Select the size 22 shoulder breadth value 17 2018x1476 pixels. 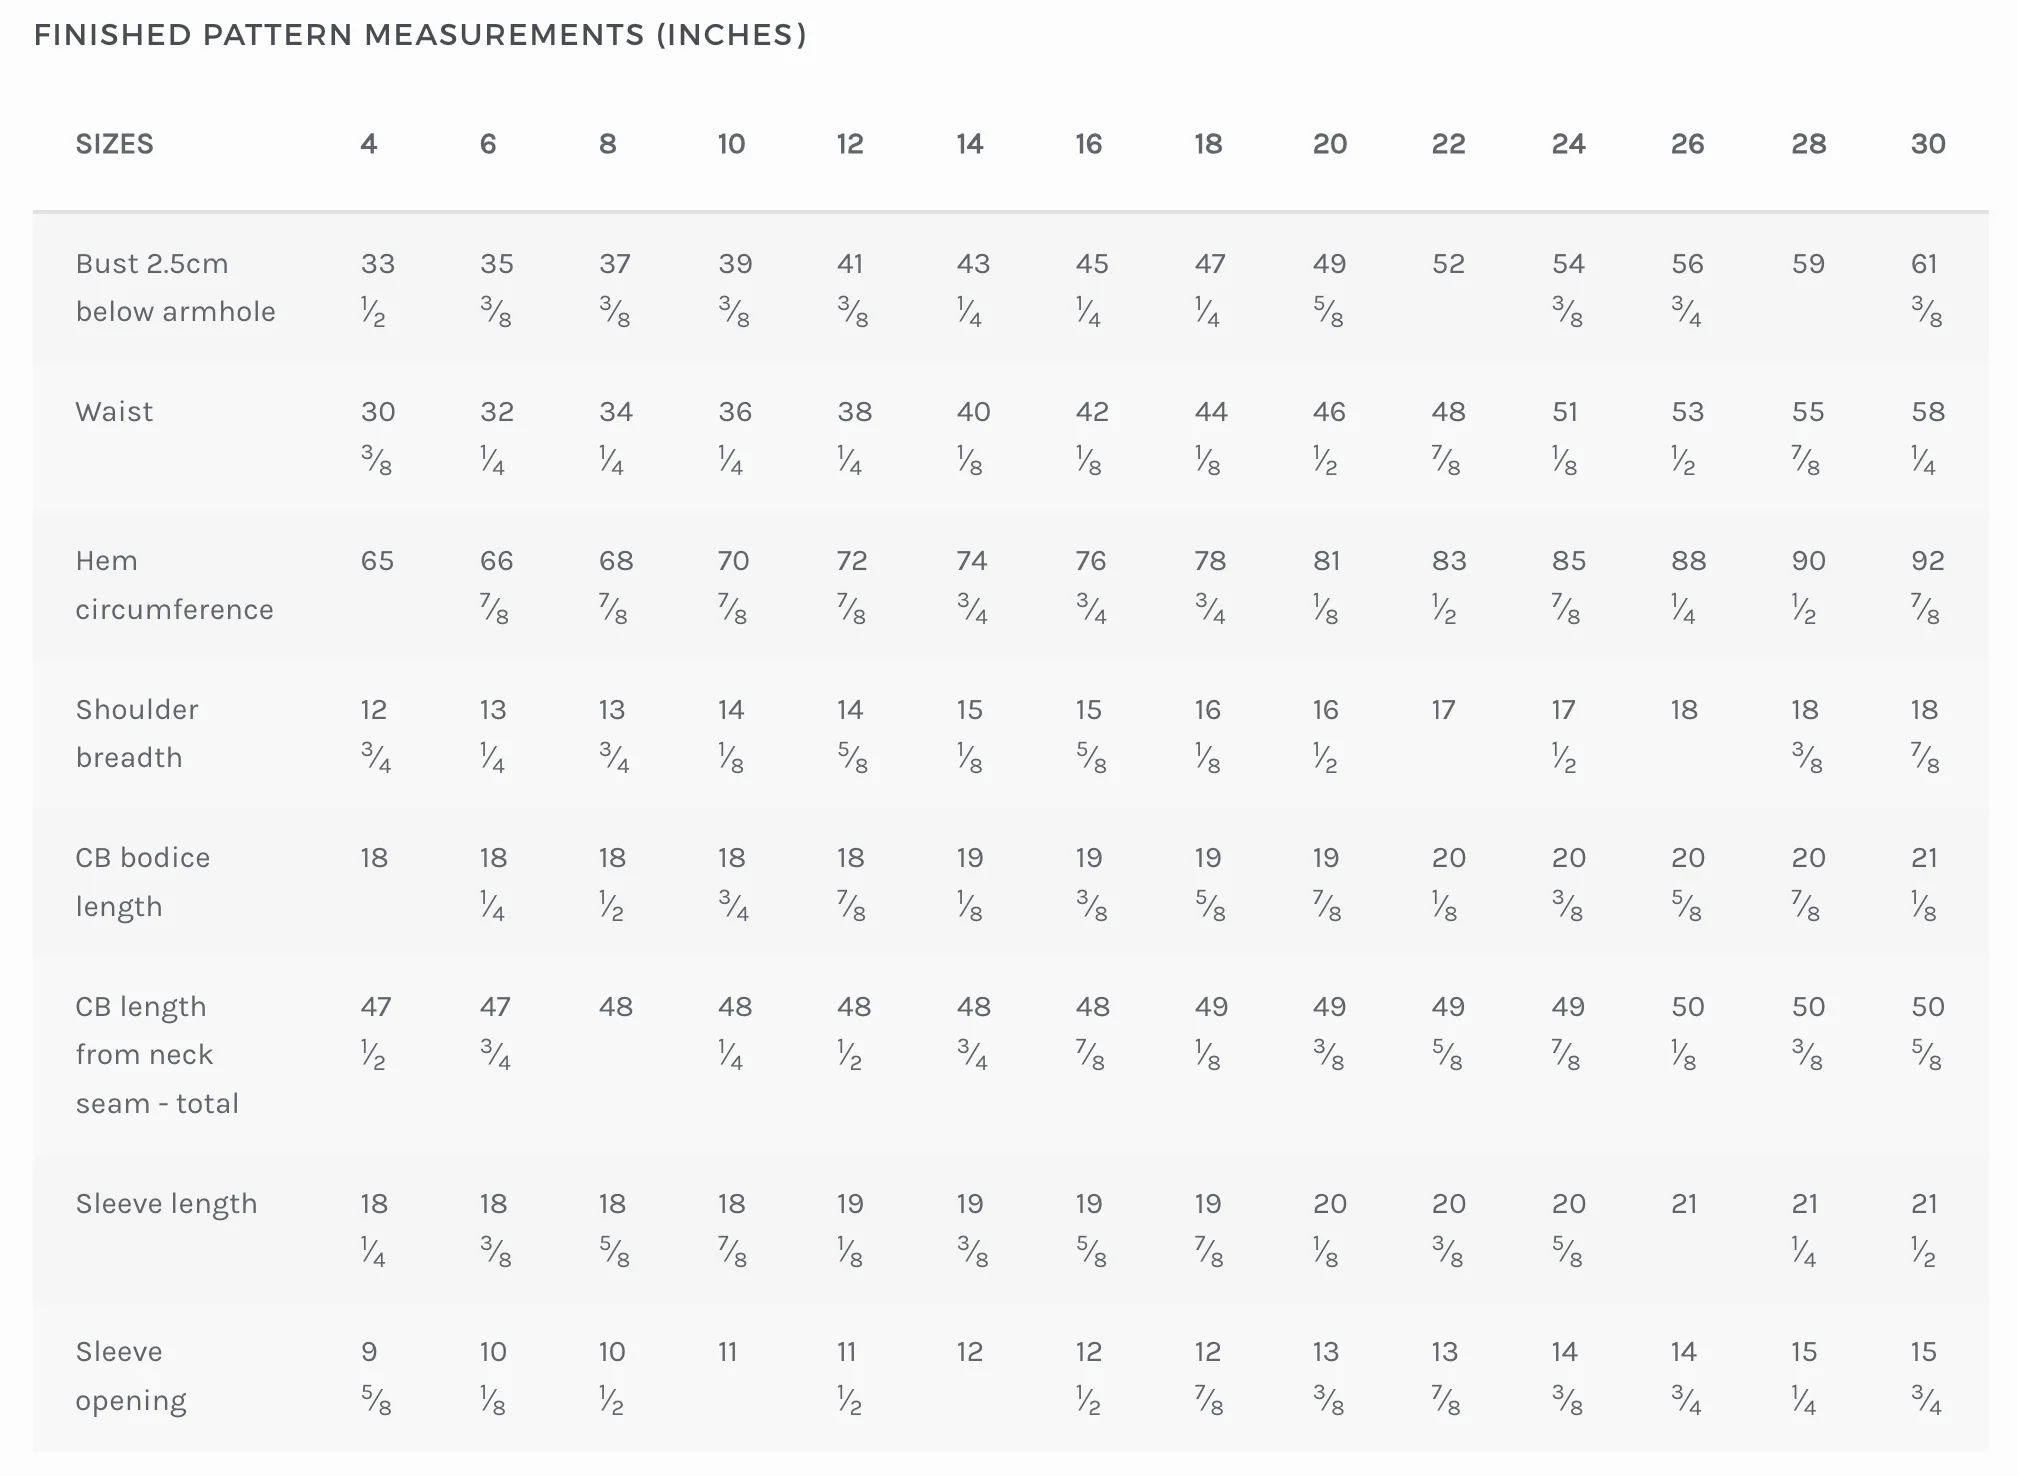click(1443, 710)
